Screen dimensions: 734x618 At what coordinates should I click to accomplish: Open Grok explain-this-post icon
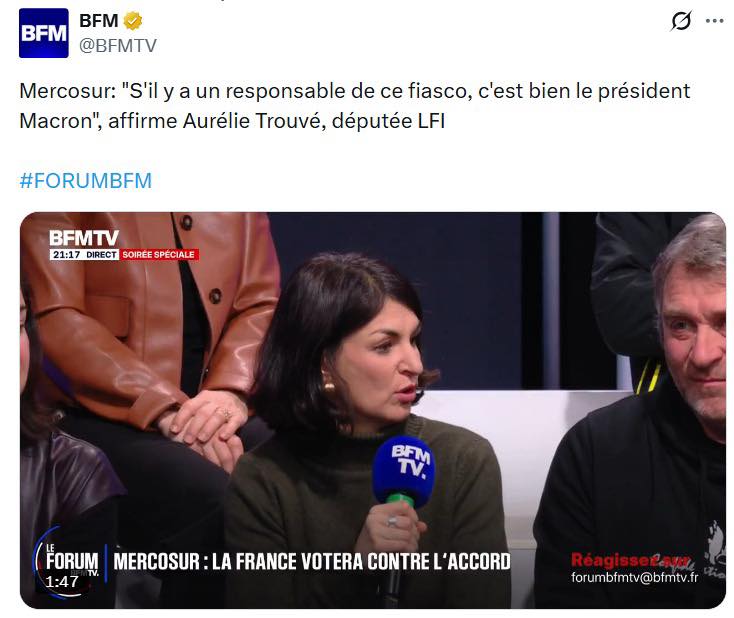pos(681,21)
